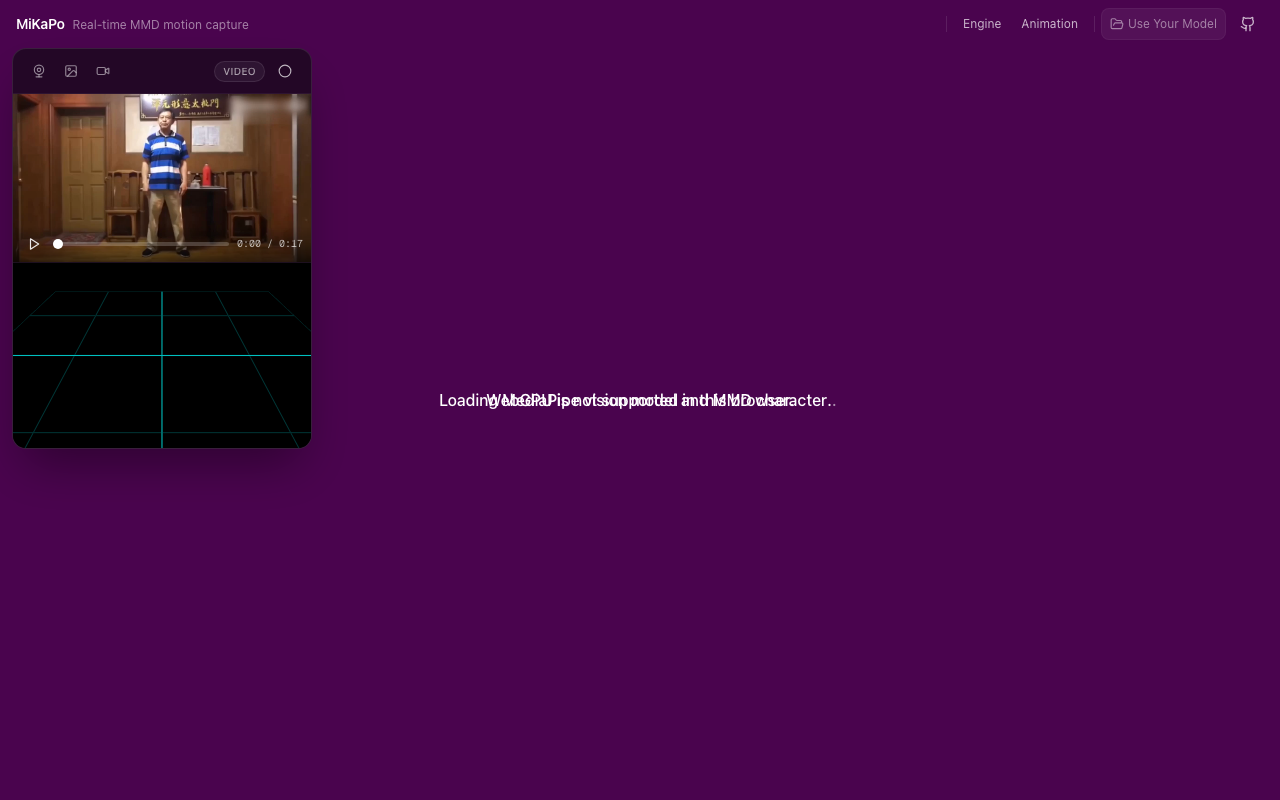Image resolution: width=1280 pixels, height=800 pixels.
Task: Select the image input icon
Action: point(71,71)
